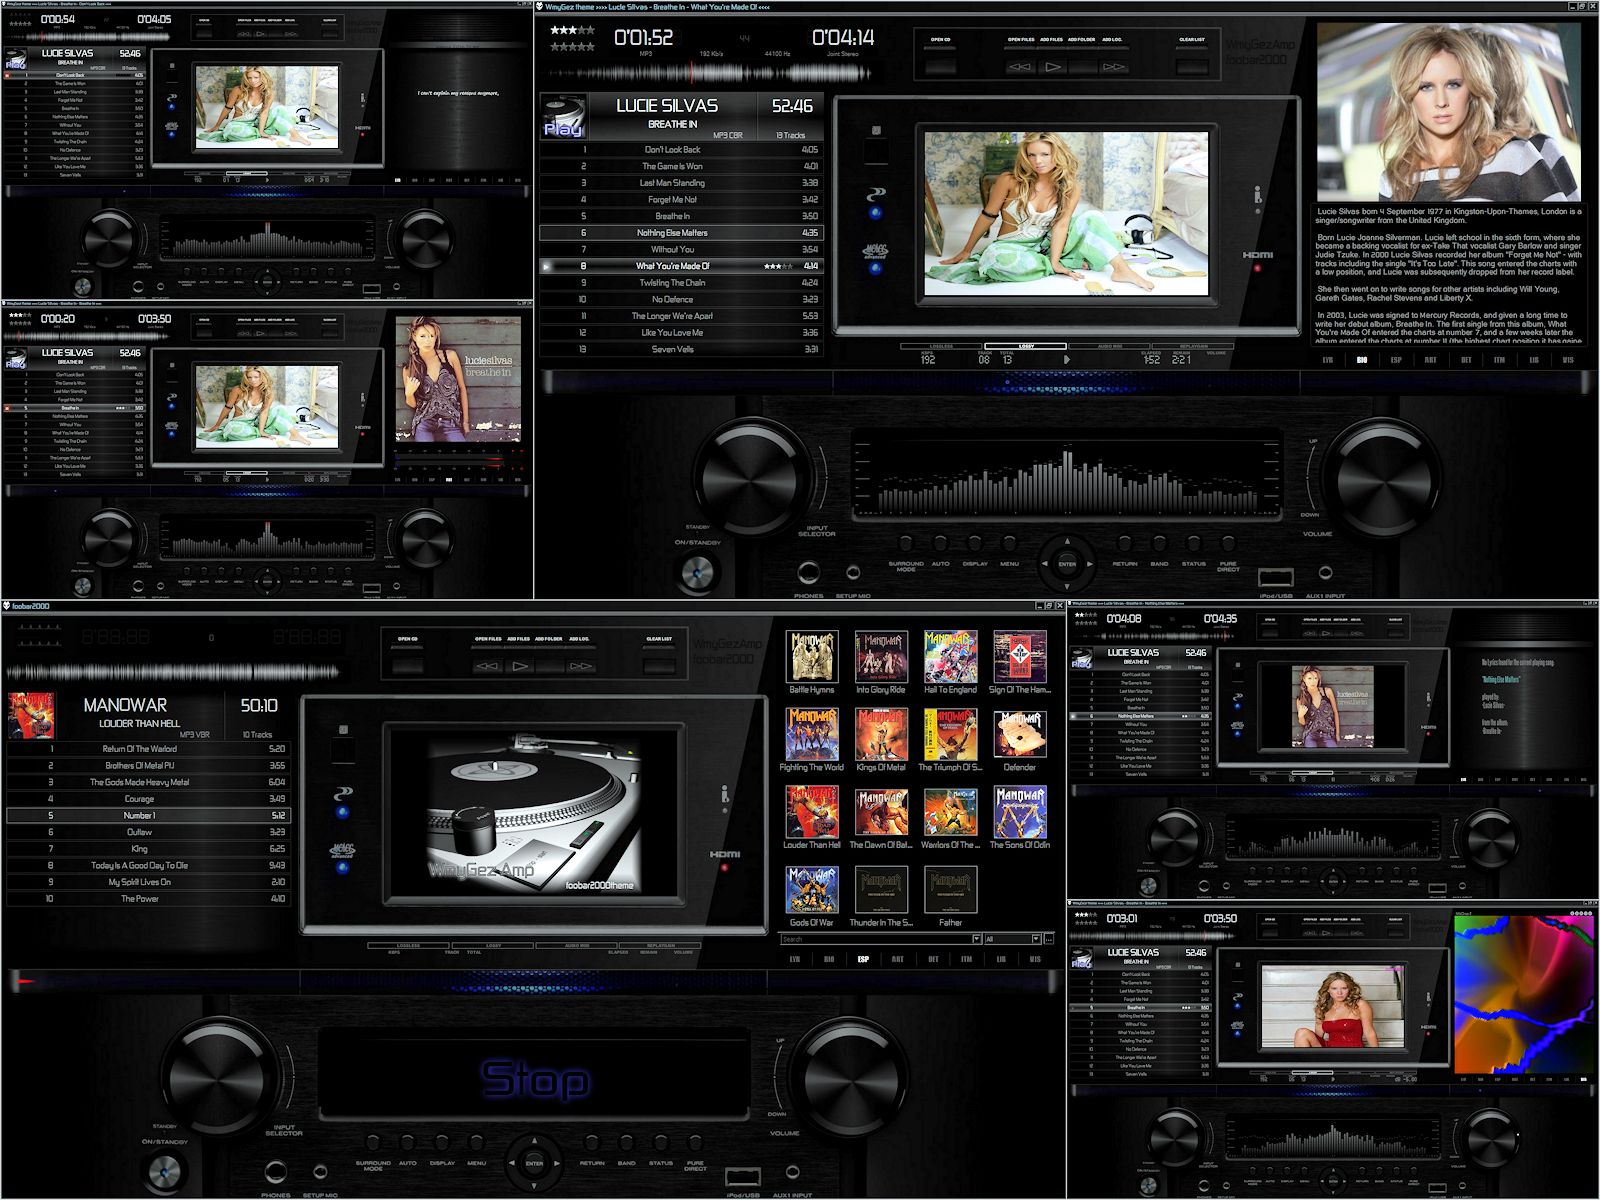This screenshot has height=1200, width=1600.
Task: Select track 'Number 1' in Manowar playlist
Action: [x=148, y=815]
